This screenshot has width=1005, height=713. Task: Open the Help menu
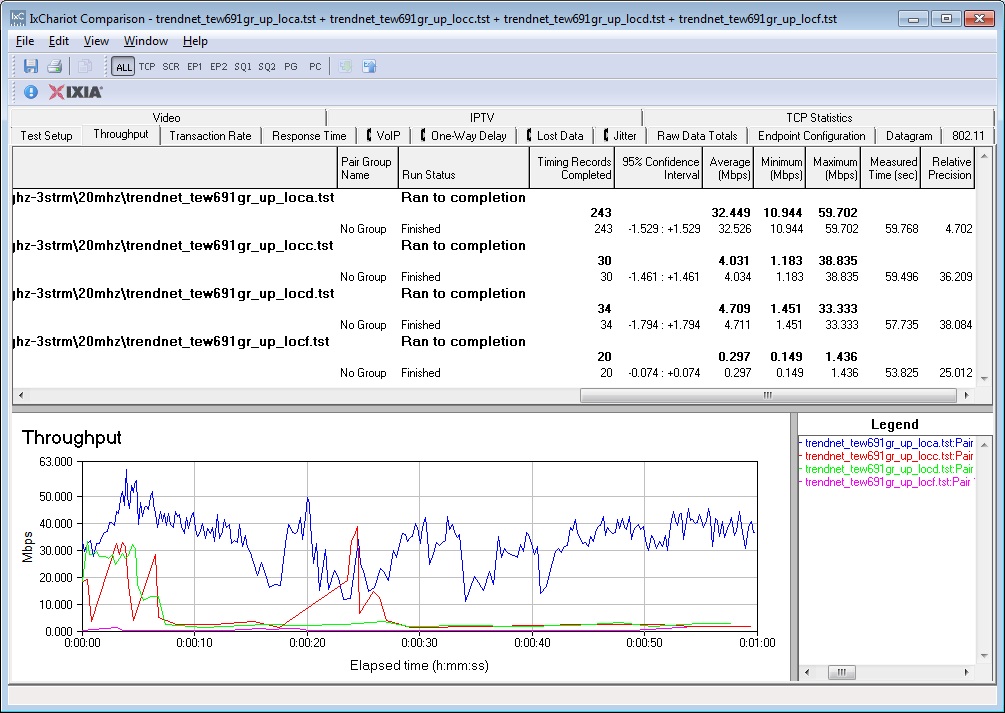[x=195, y=41]
